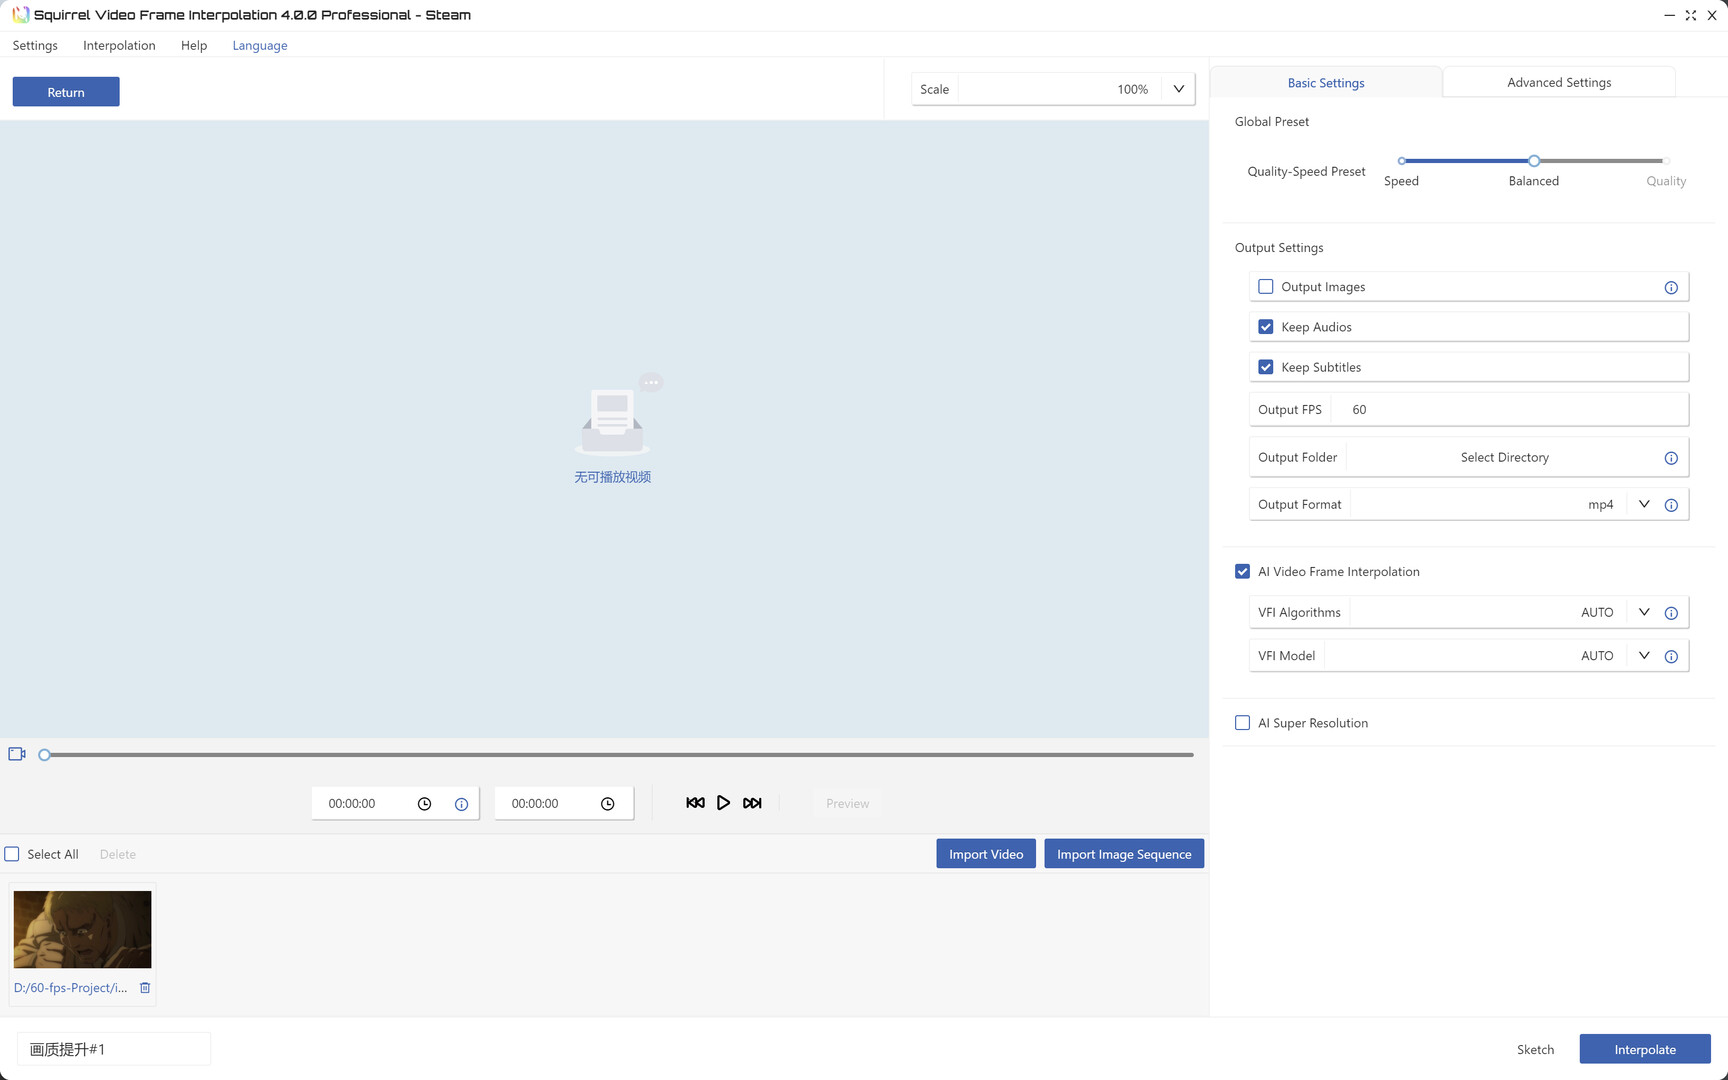1728x1080 pixels.
Task: Click the clock icon beside end time
Action: pyautogui.click(x=607, y=804)
